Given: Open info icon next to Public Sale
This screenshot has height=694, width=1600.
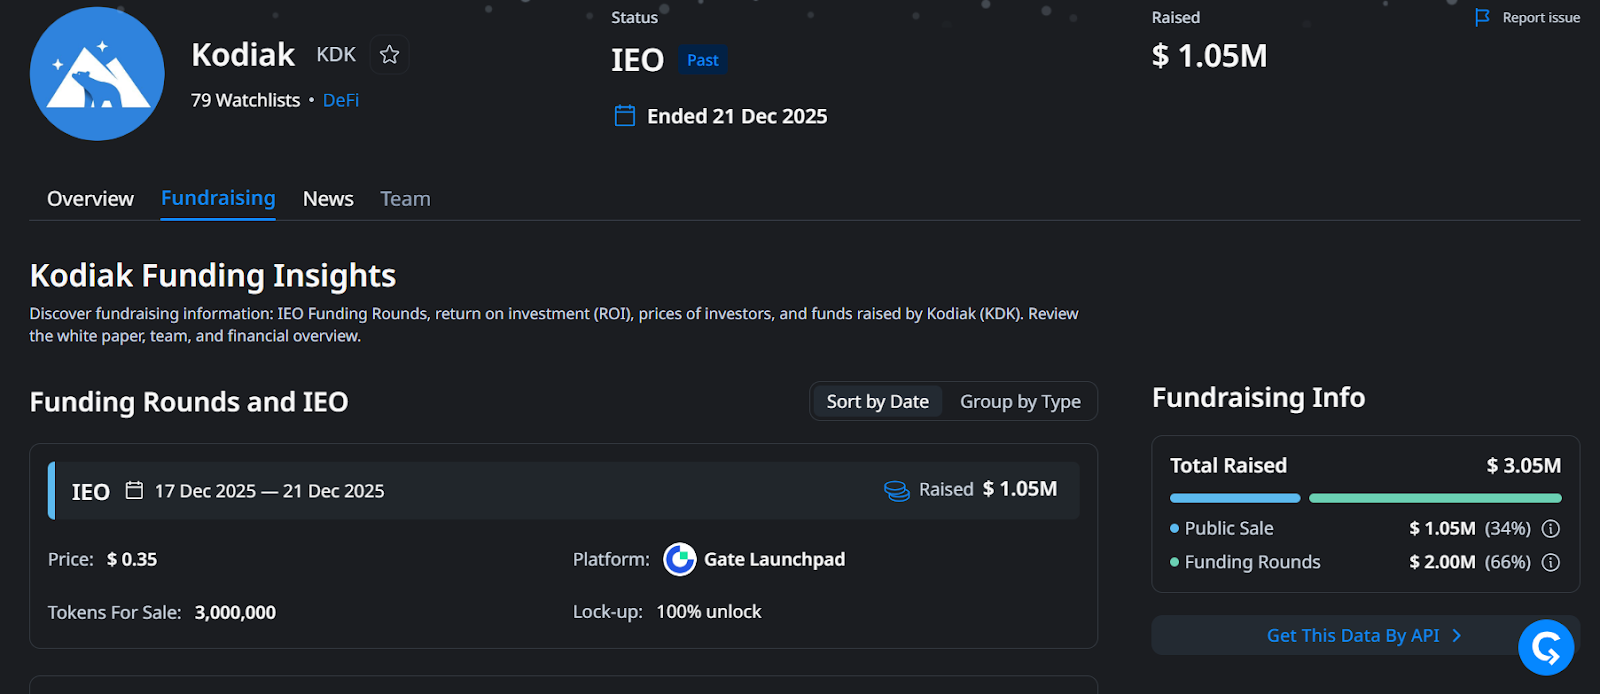Looking at the screenshot, I should point(1550,528).
